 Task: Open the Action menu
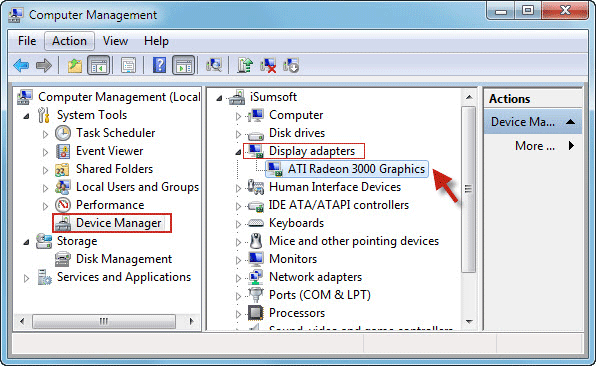coord(69,41)
